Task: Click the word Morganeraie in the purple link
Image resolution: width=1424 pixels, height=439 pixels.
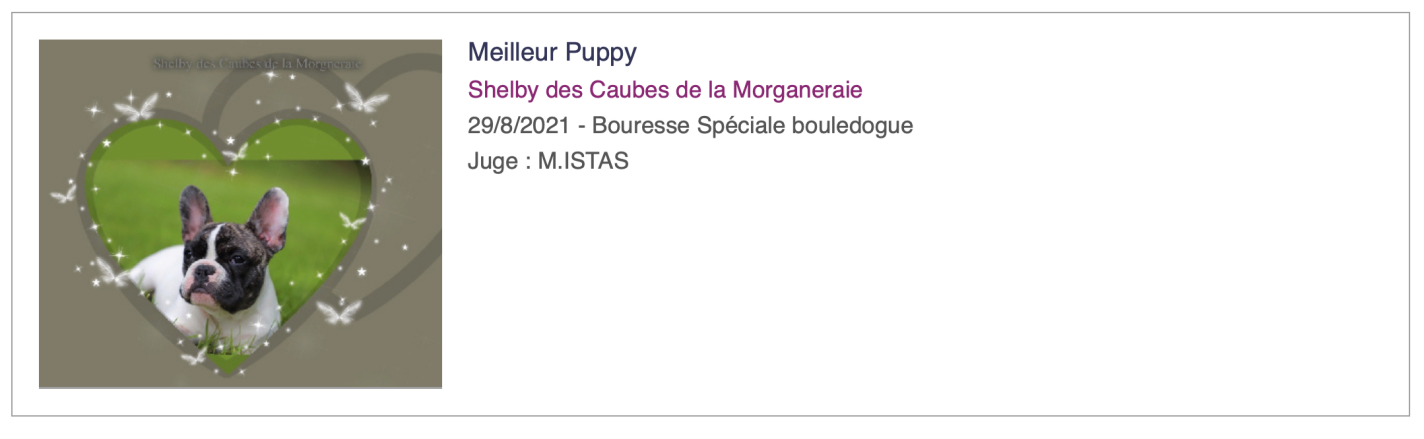Action: point(797,90)
